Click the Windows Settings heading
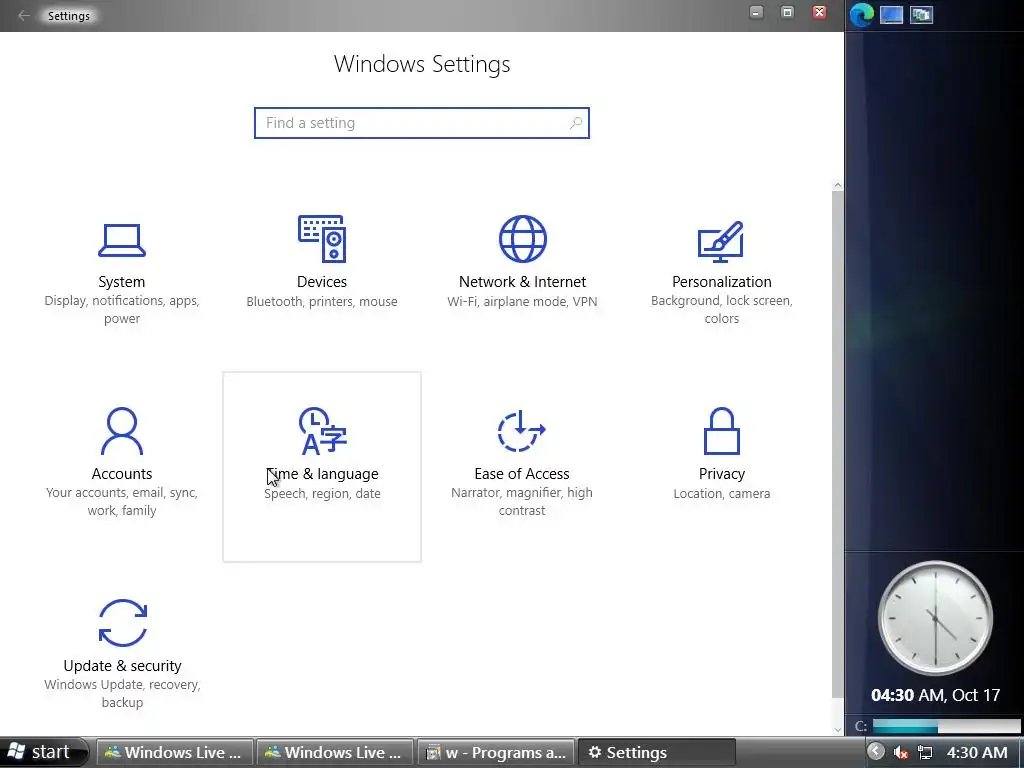 click(422, 64)
